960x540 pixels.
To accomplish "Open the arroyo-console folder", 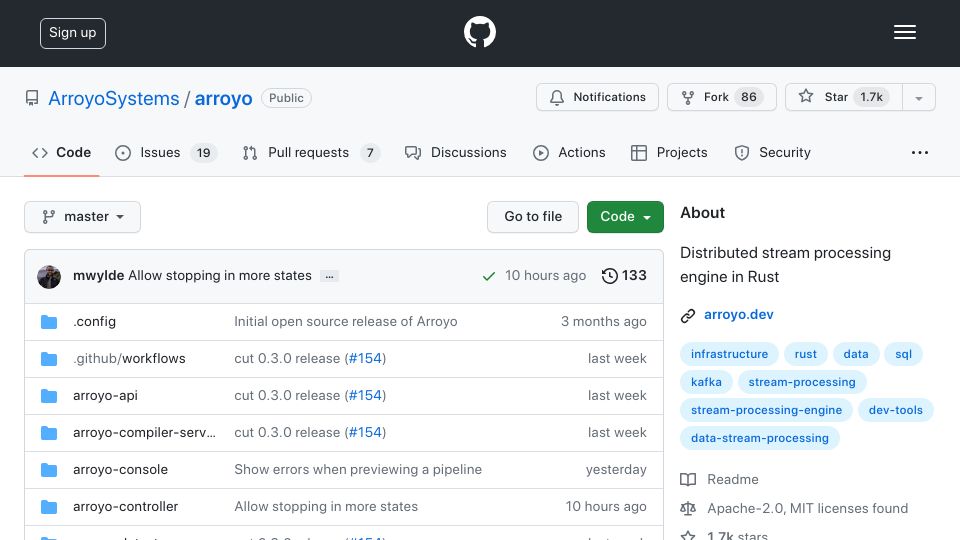I will pos(121,470).
